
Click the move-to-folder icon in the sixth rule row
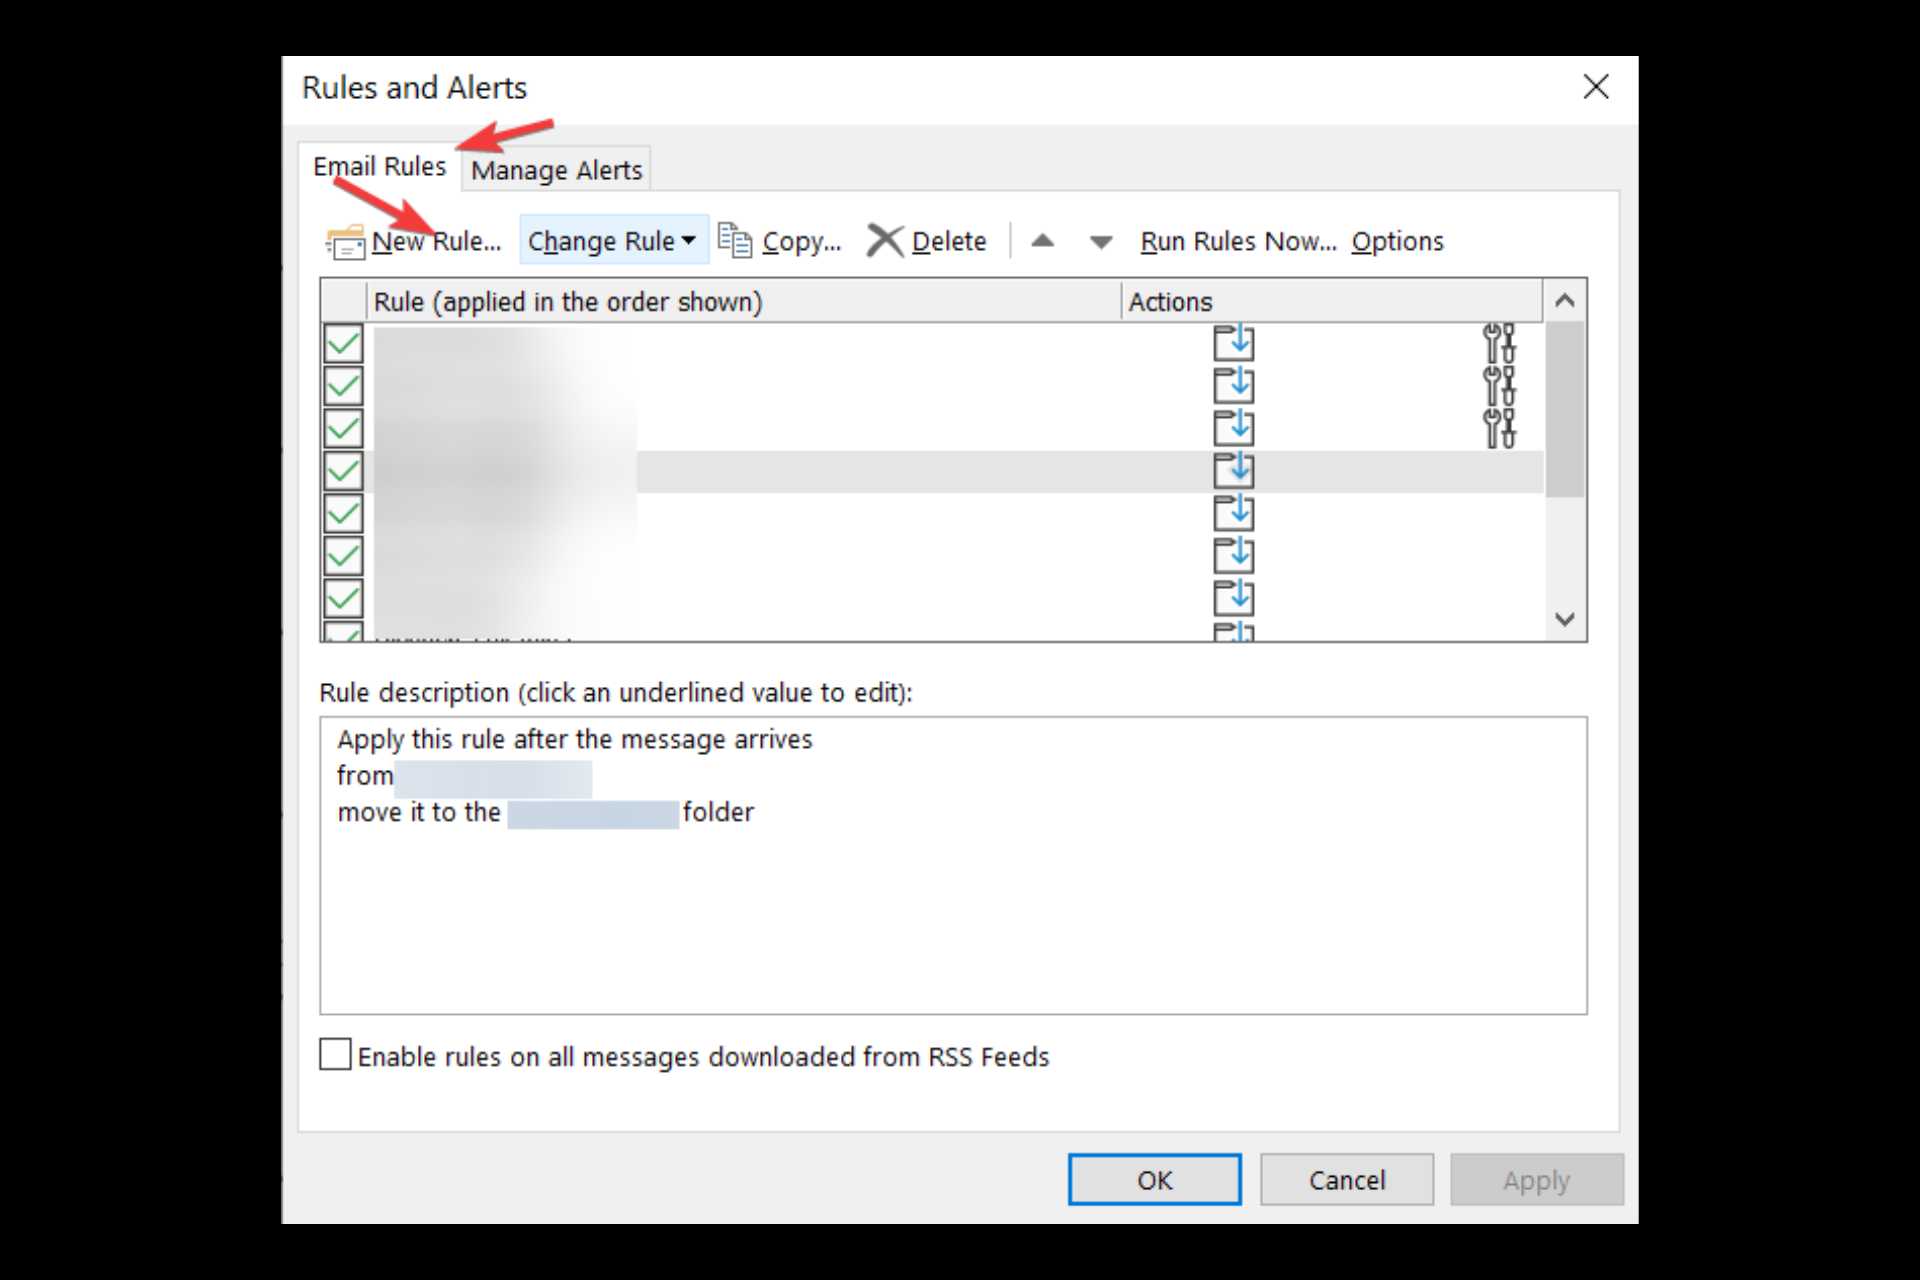1233,555
